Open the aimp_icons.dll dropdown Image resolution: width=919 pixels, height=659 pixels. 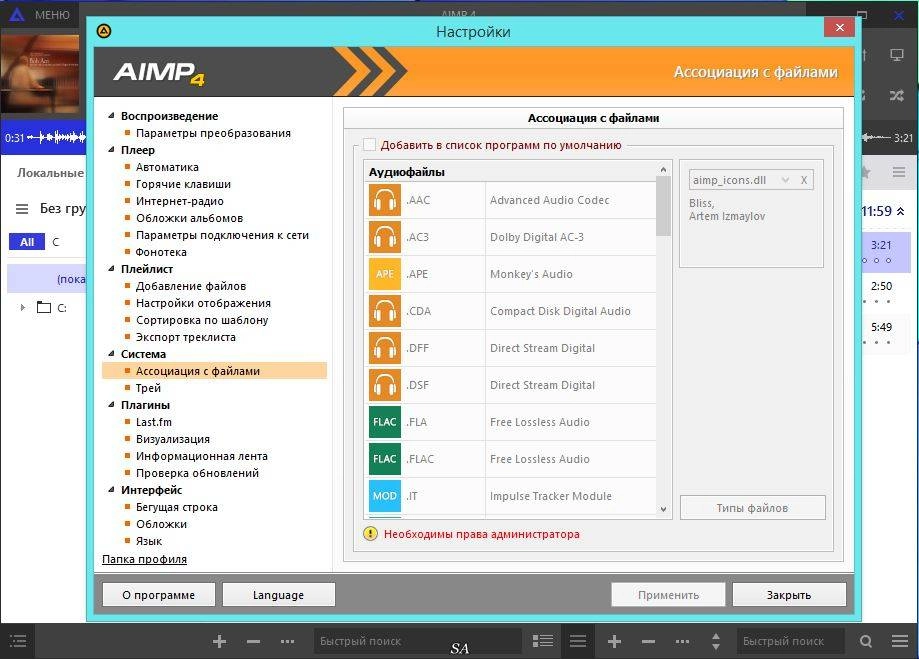click(x=785, y=180)
